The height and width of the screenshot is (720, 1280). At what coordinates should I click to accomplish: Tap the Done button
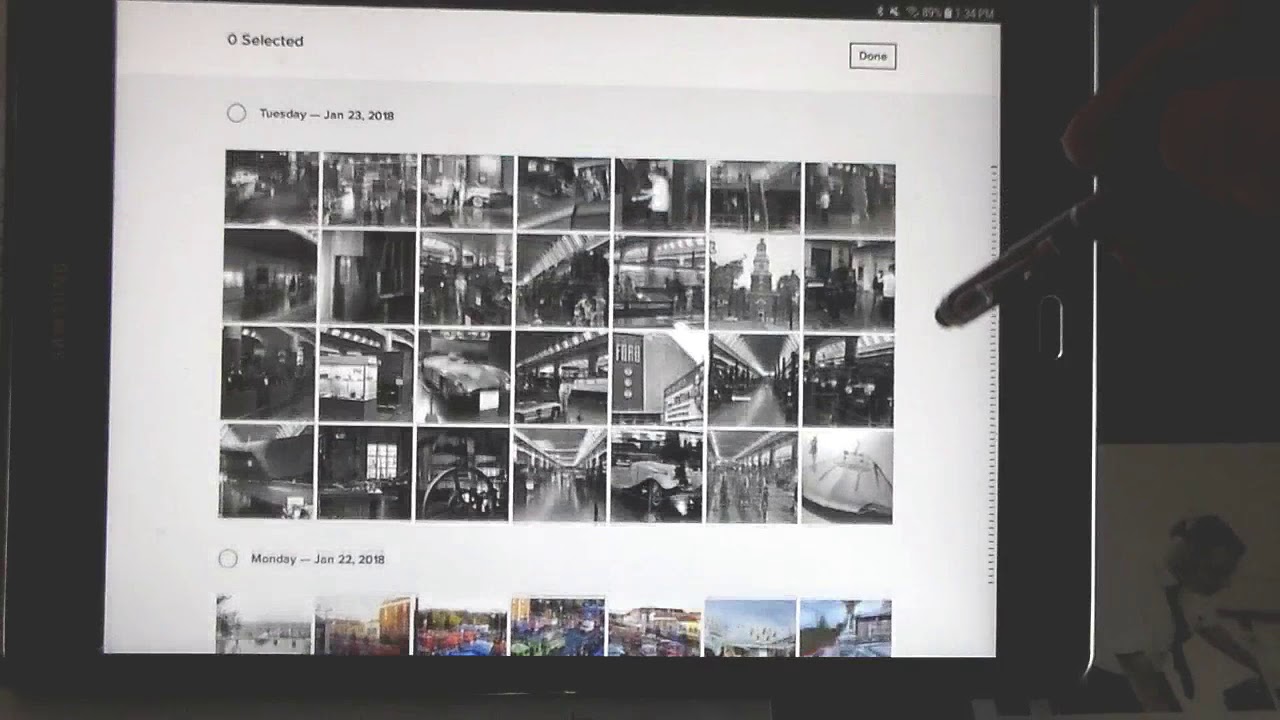coord(872,56)
